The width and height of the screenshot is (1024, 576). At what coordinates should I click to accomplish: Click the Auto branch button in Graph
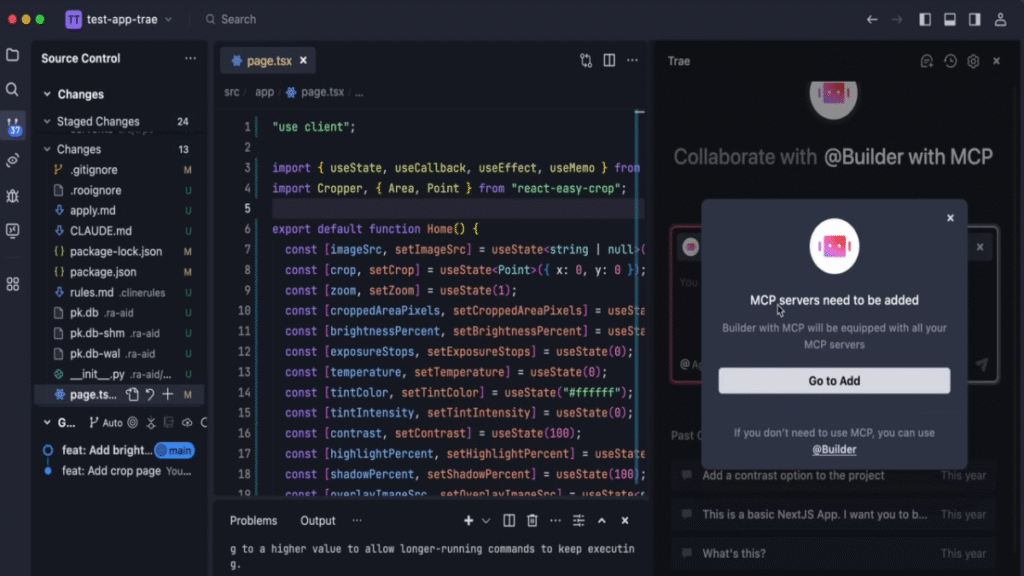click(106, 423)
